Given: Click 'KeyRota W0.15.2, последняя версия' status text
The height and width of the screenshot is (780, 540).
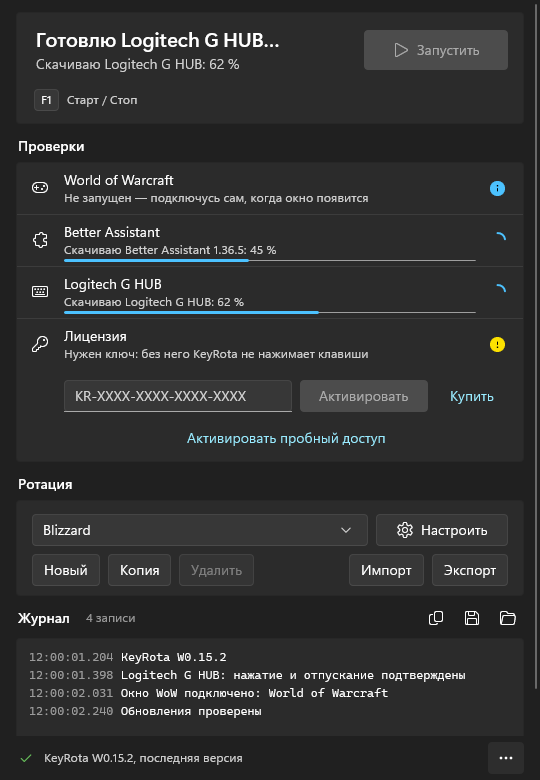Looking at the screenshot, I should [143, 758].
